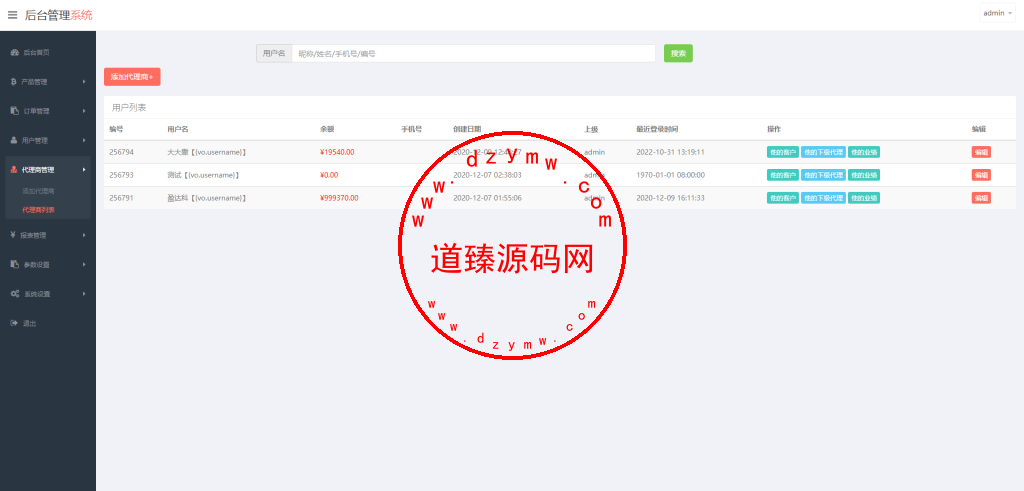
Task: Click the gears icon for 系统设置
Action: click(x=14, y=294)
